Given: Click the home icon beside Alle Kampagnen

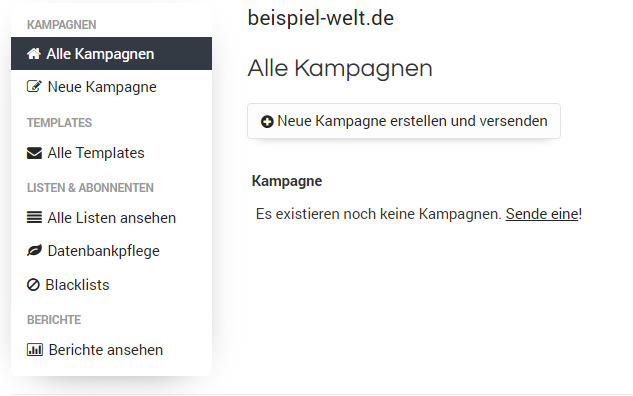Looking at the screenshot, I should [34, 54].
